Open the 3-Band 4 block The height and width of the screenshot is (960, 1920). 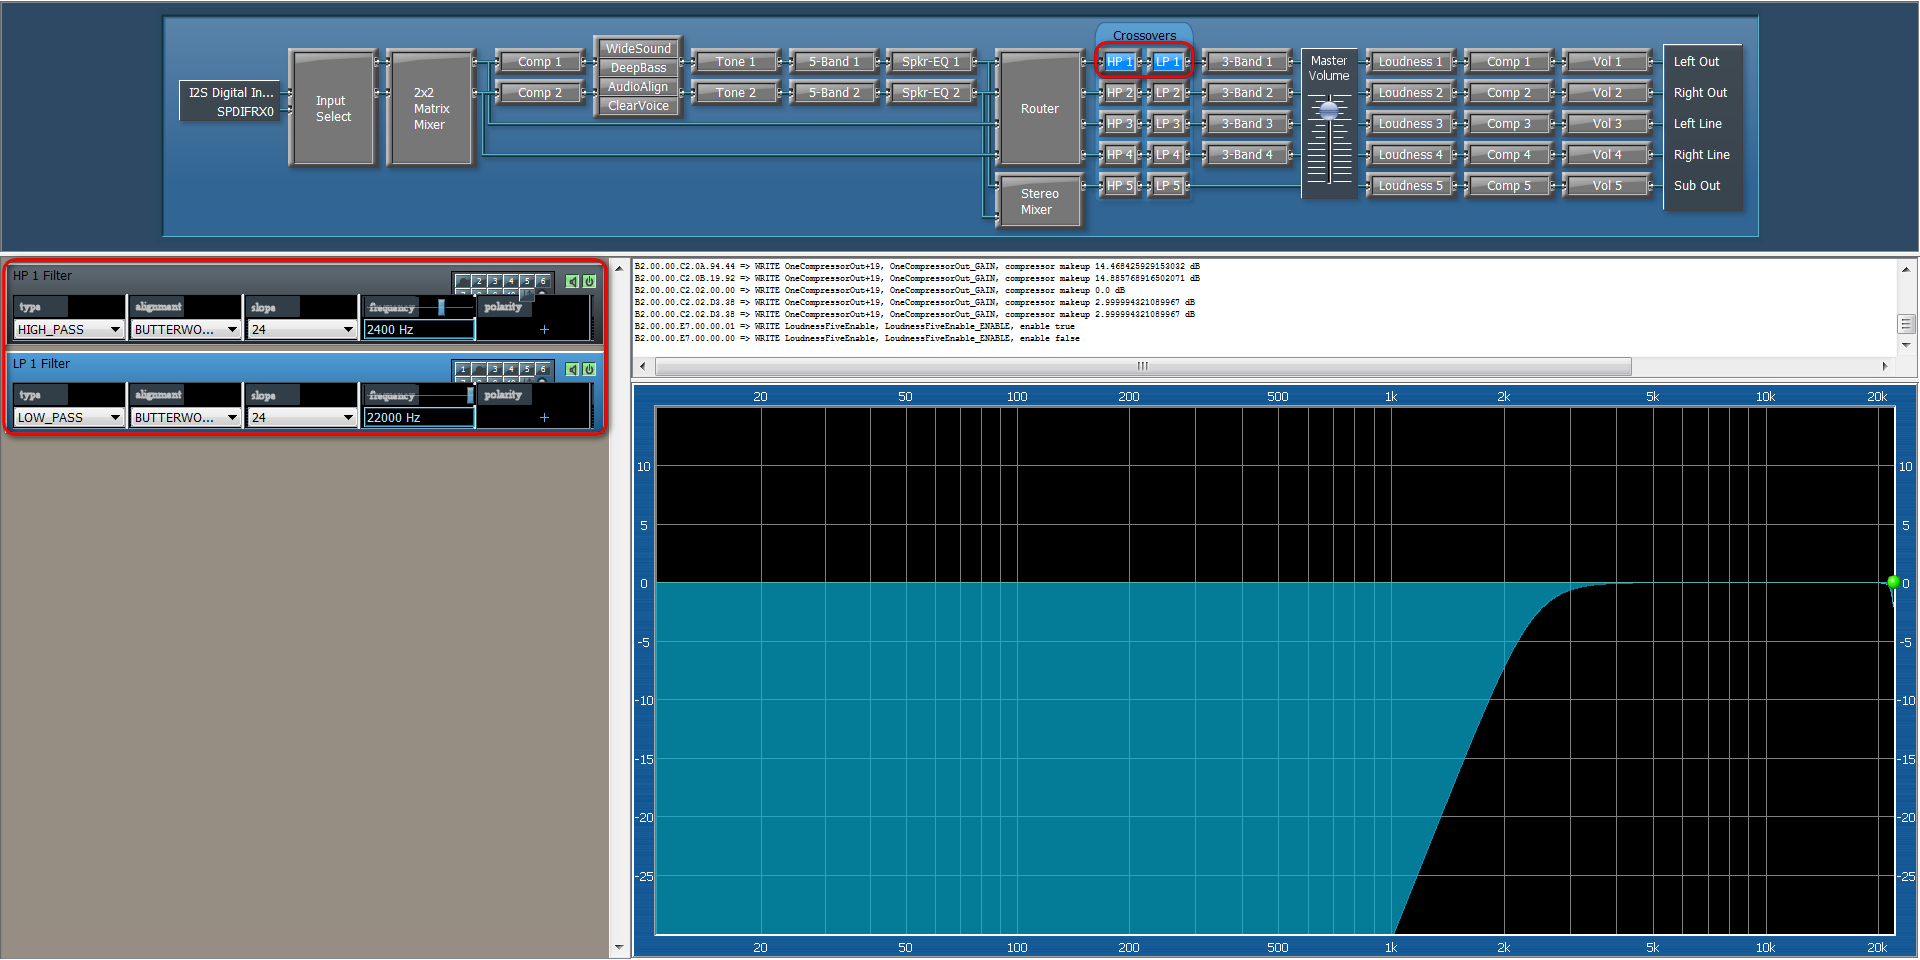[x=1247, y=155]
